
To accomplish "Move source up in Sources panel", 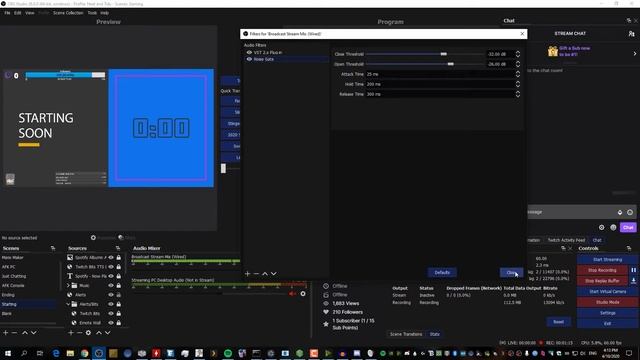I will point(99,333).
